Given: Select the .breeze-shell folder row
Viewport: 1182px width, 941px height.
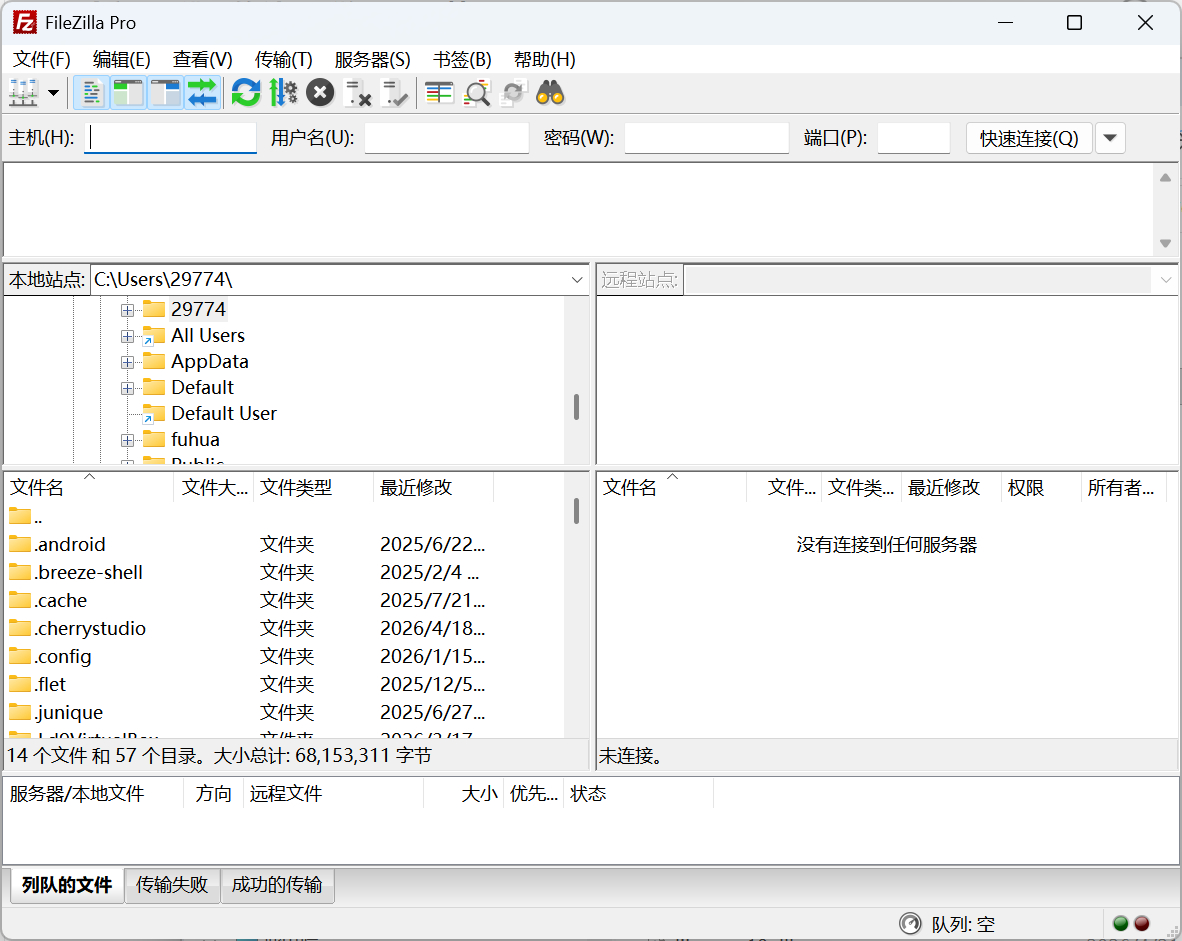Looking at the screenshot, I should point(285,572).
